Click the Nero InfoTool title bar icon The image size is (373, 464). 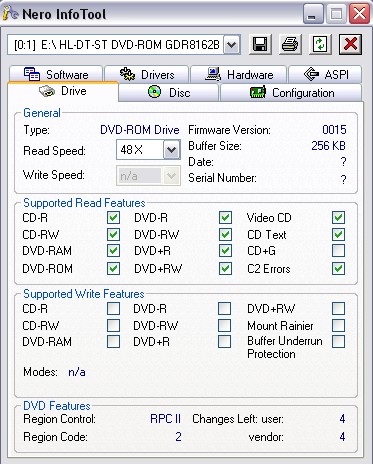(x=10, y=13)
